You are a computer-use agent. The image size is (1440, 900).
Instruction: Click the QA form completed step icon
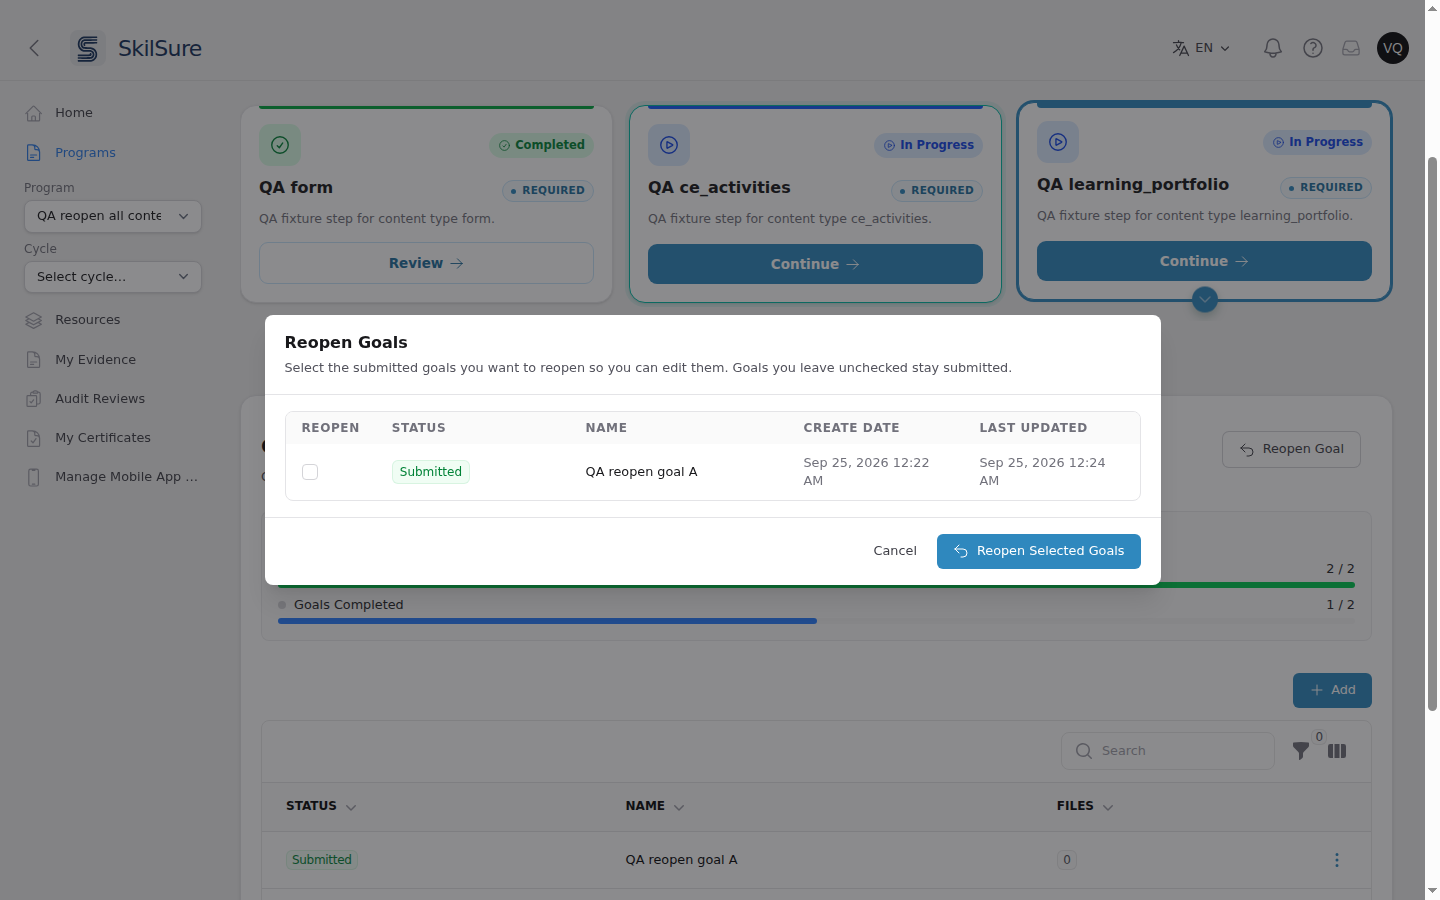pos(280,145)
